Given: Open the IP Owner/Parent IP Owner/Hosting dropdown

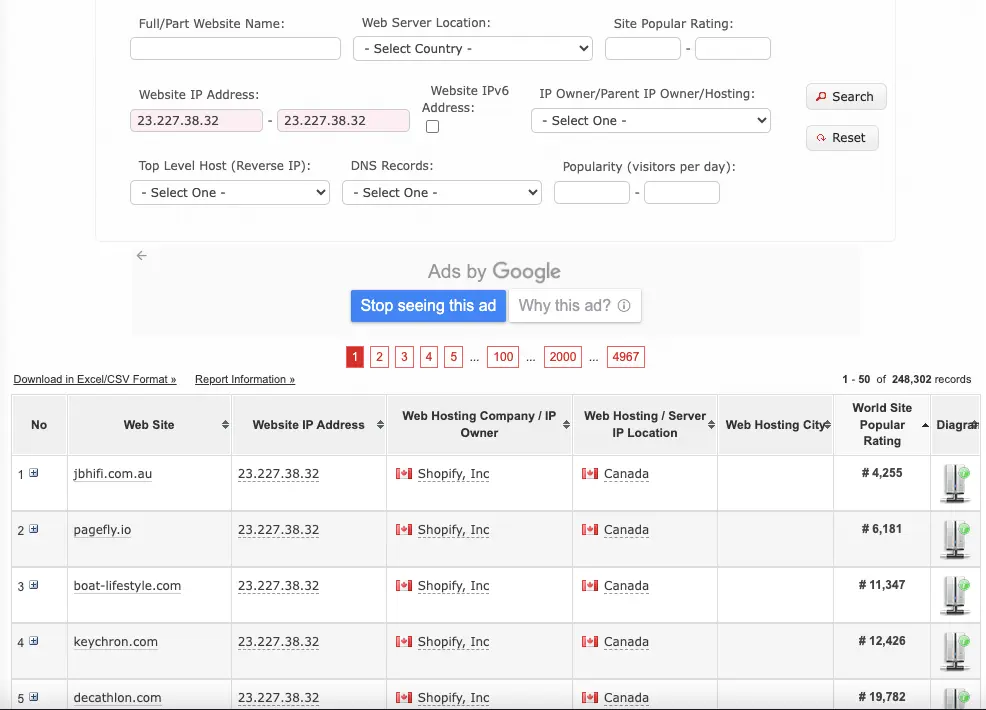Looking at the screenshot, I should 650,120.
